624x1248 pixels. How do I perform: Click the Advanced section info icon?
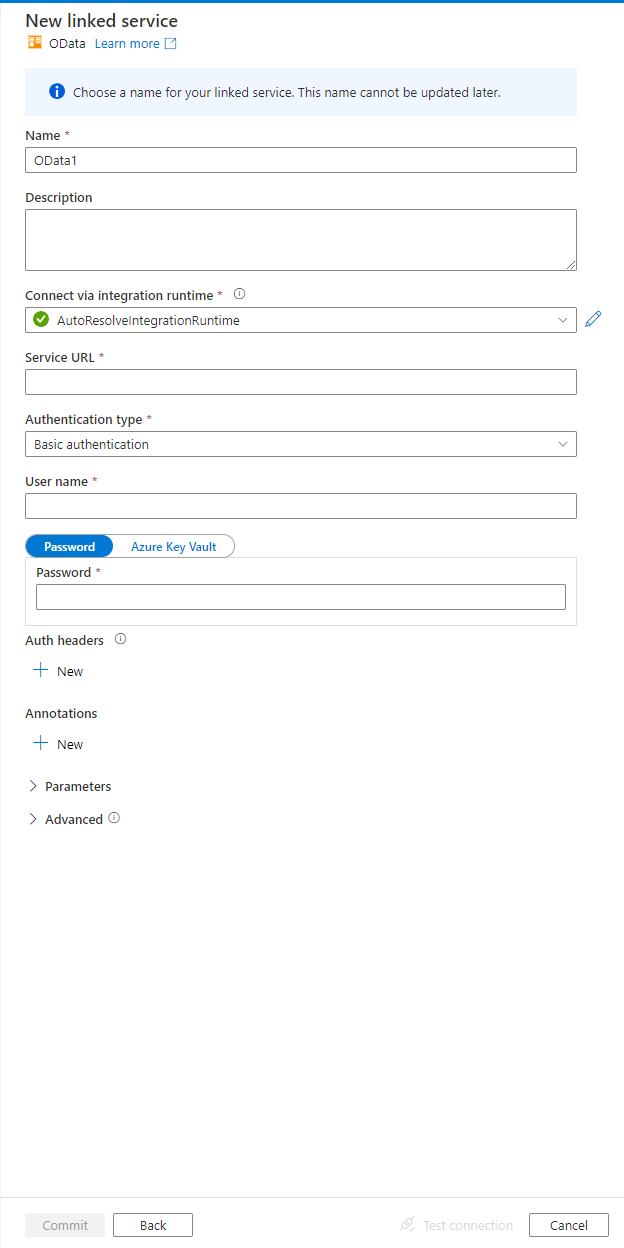113,818
